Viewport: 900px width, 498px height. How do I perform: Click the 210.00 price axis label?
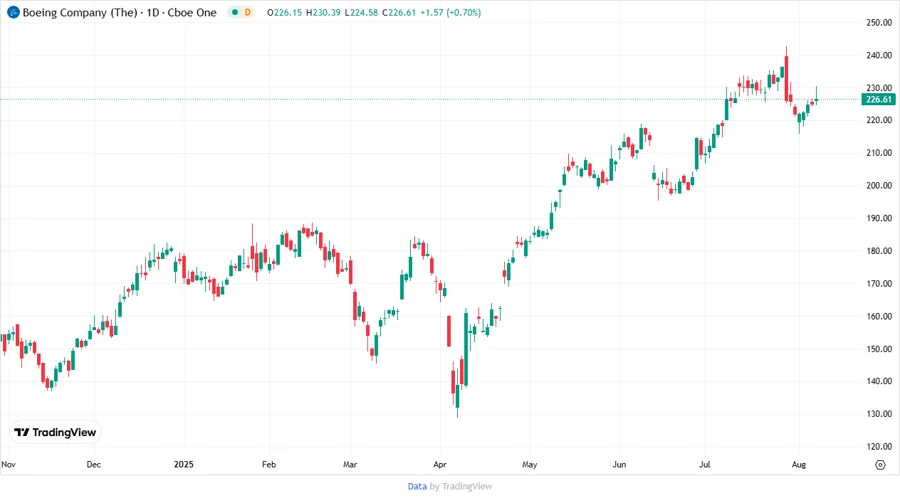pyautogui.click(x=879, y=153)
